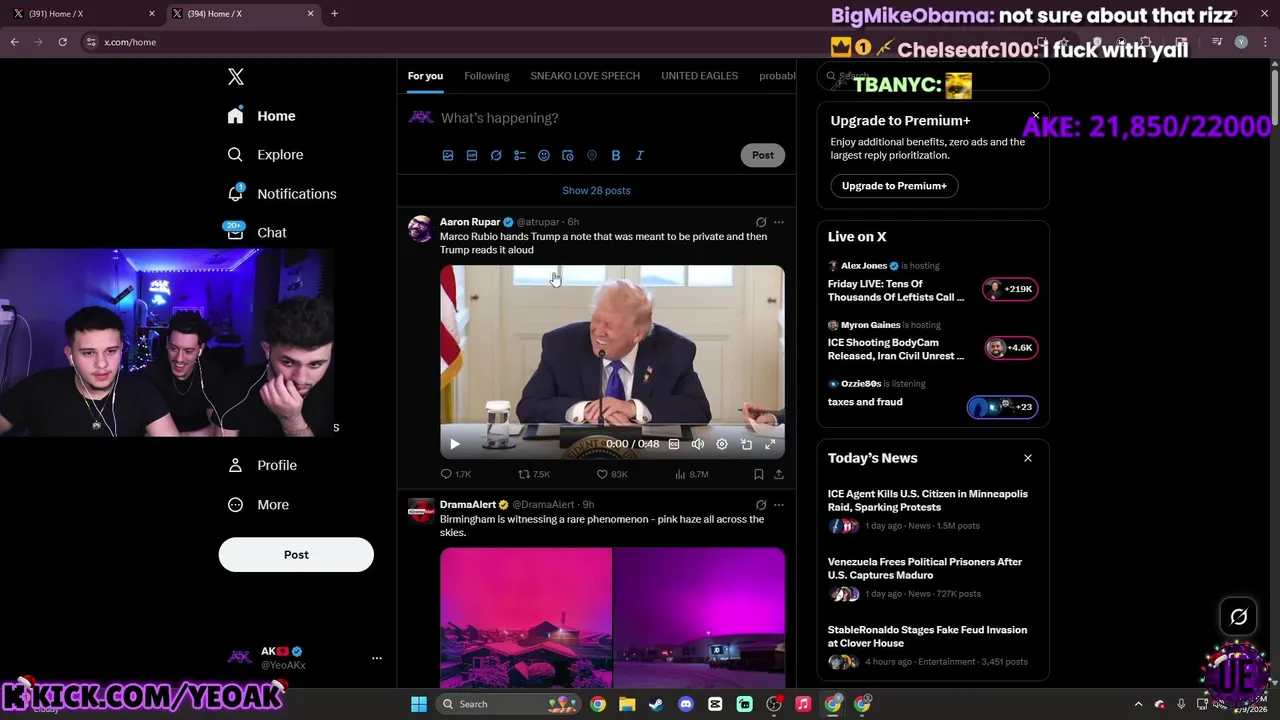Switch to the SNEAKO LOVE SPEECH tab
The image size is (1280, 720).
[x=585, y=76]
